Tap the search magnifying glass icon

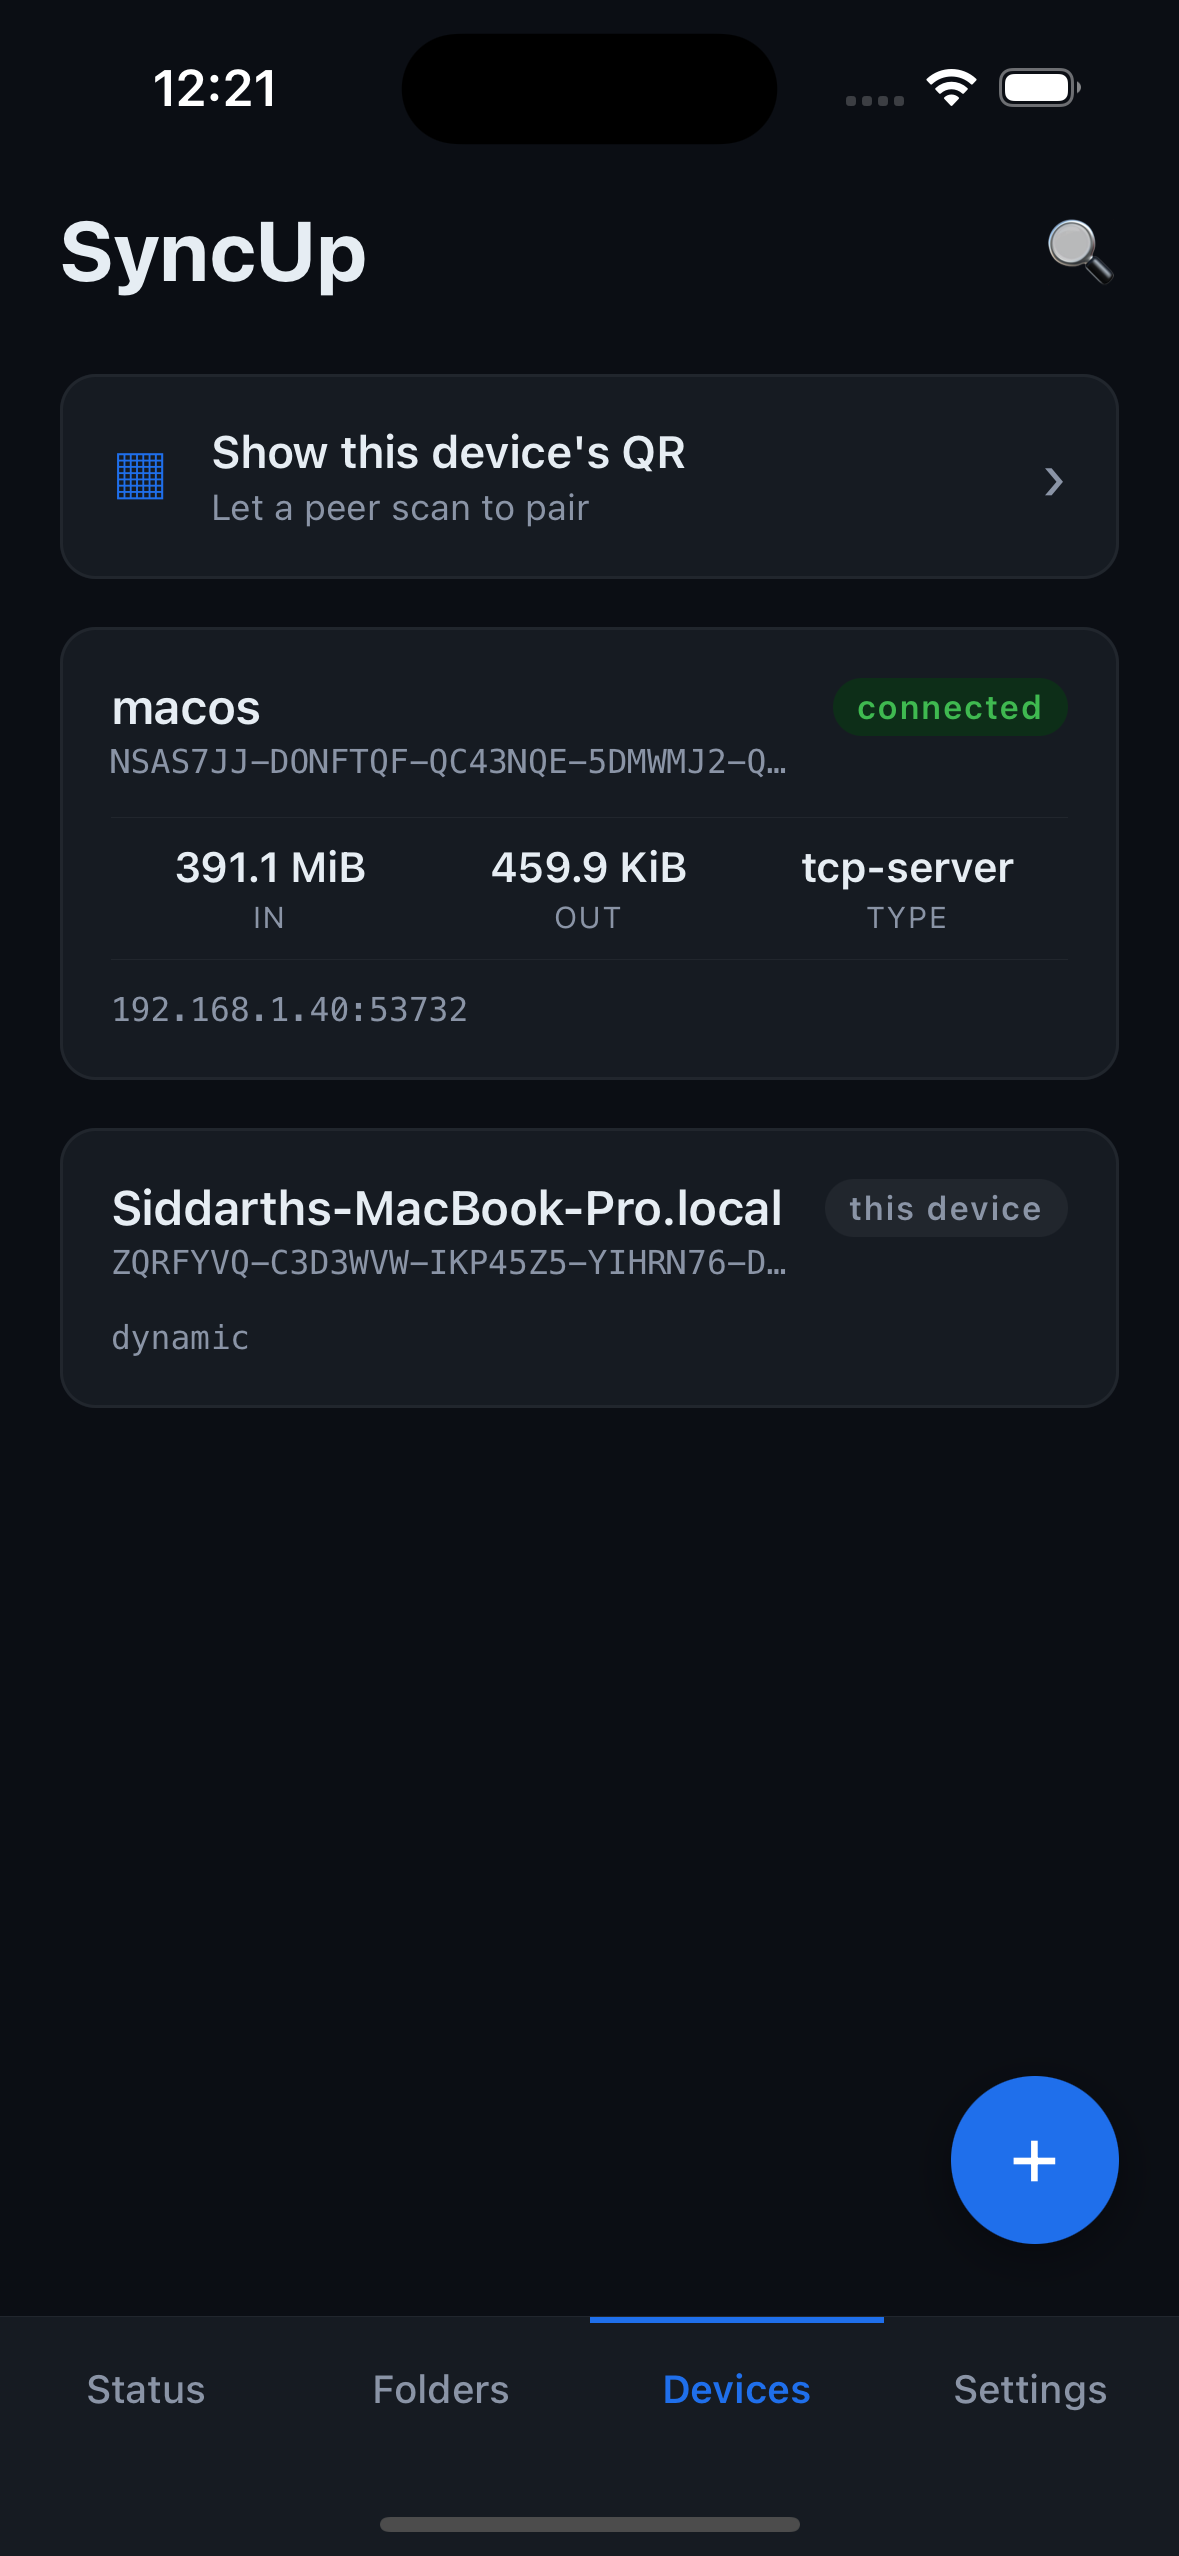pos(1079,251)
